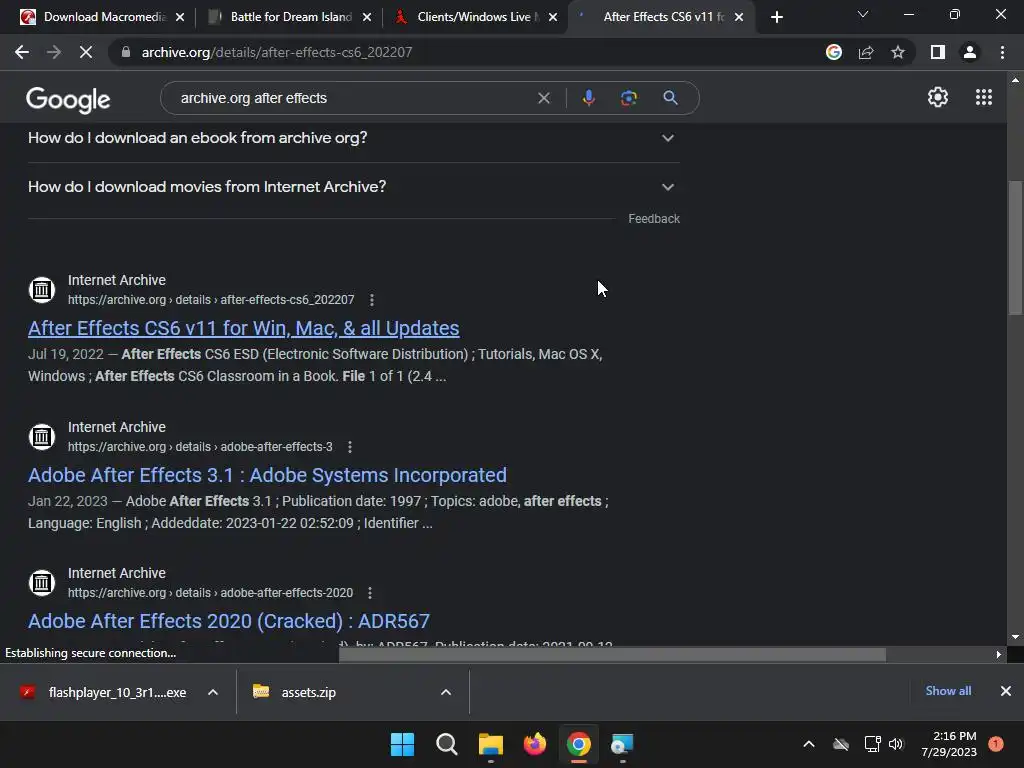Click the first Internet Archive favicon
Viewport: 1024px width, 768px height.
(x=42, y=289)
